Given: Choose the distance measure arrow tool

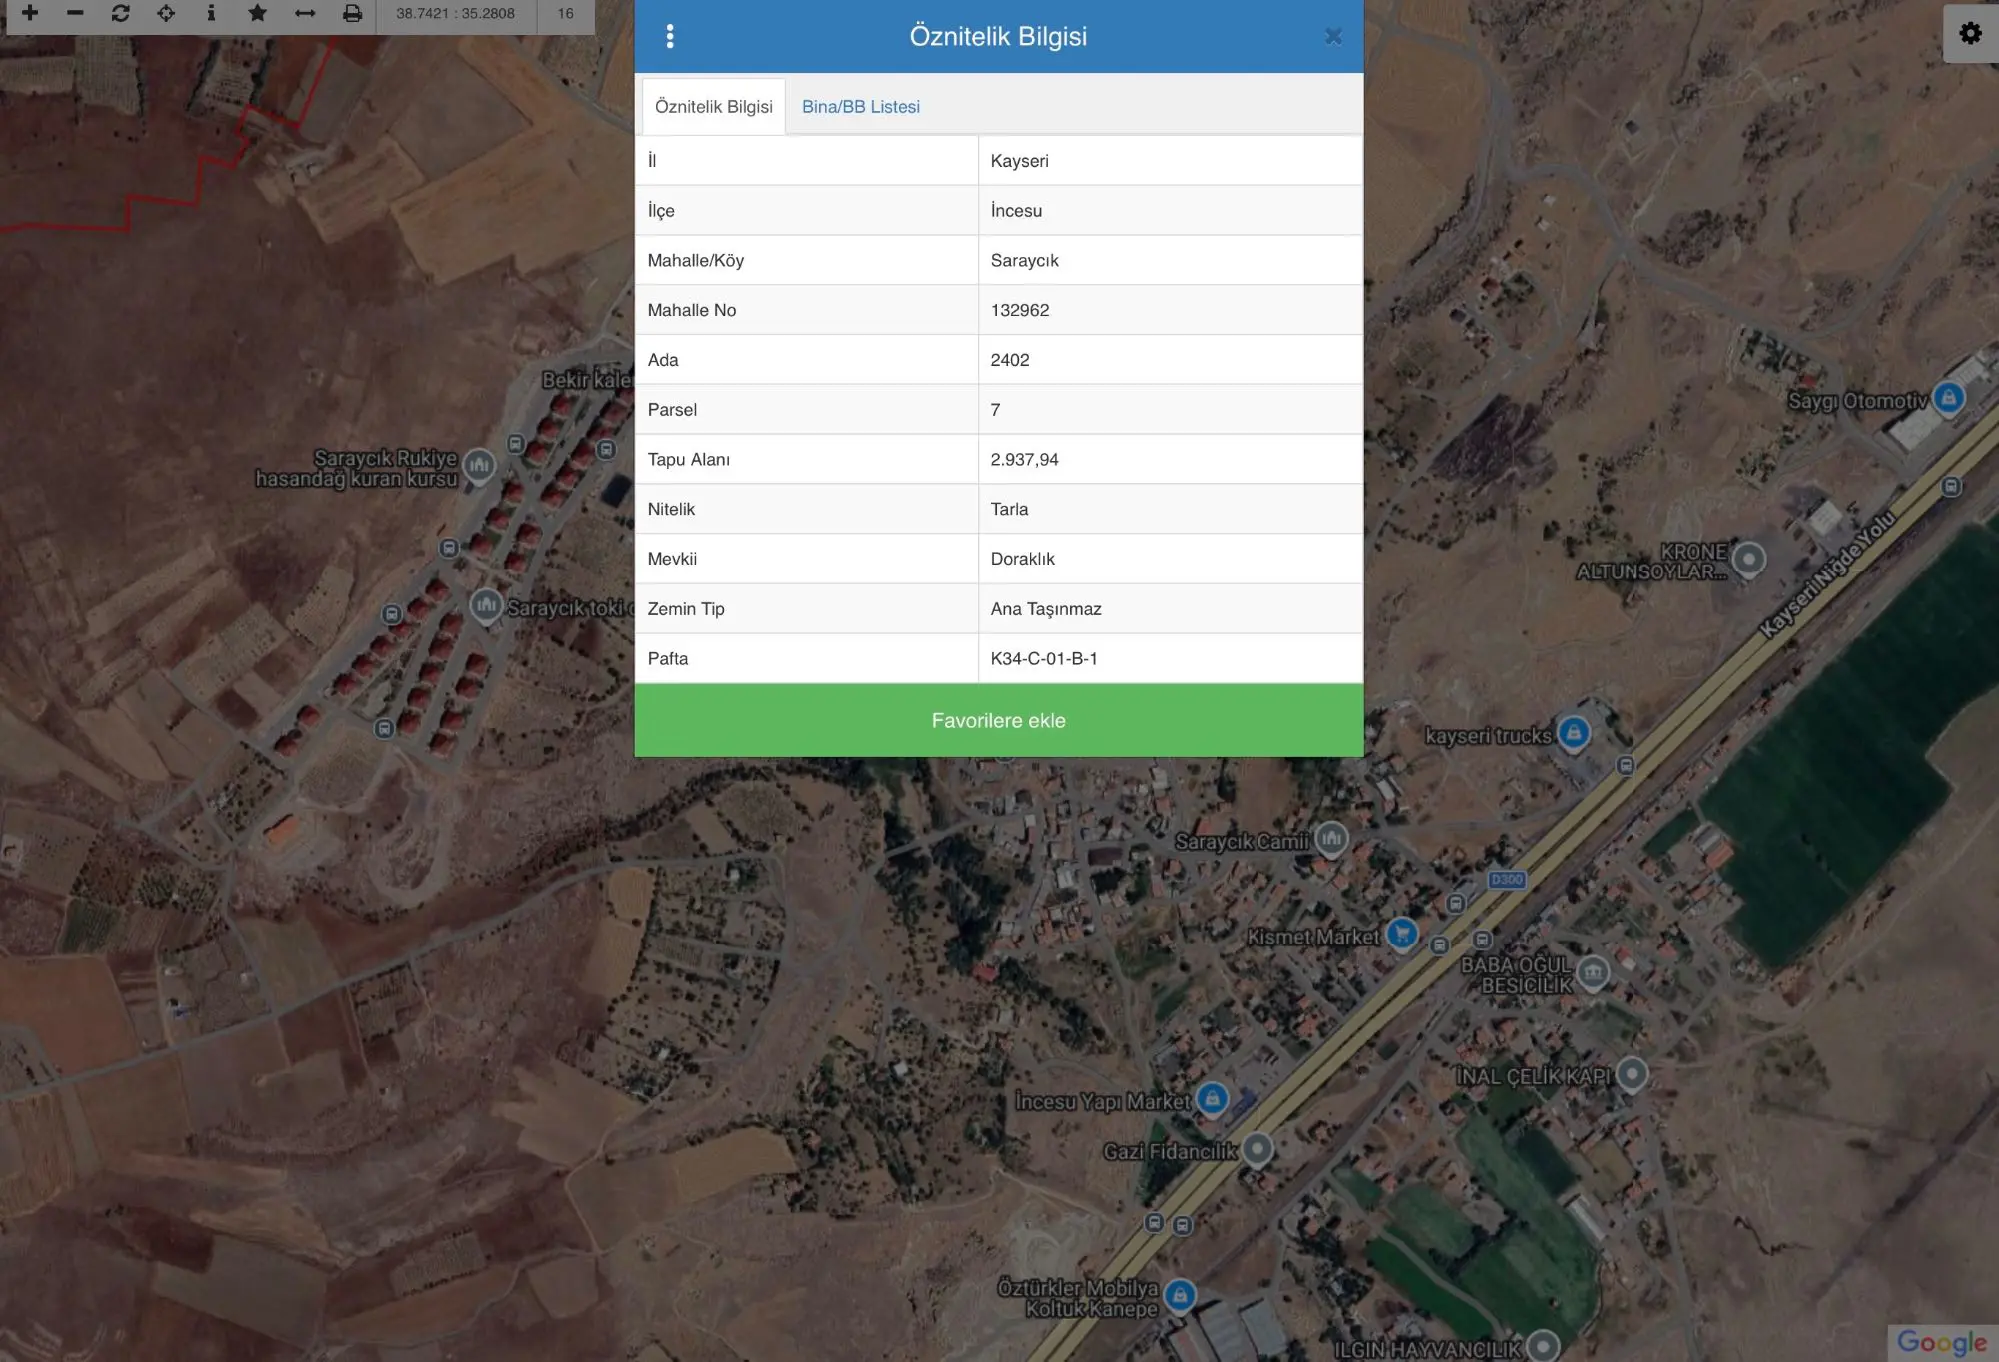Looking at the screenshot, I should tap(305, 13).
